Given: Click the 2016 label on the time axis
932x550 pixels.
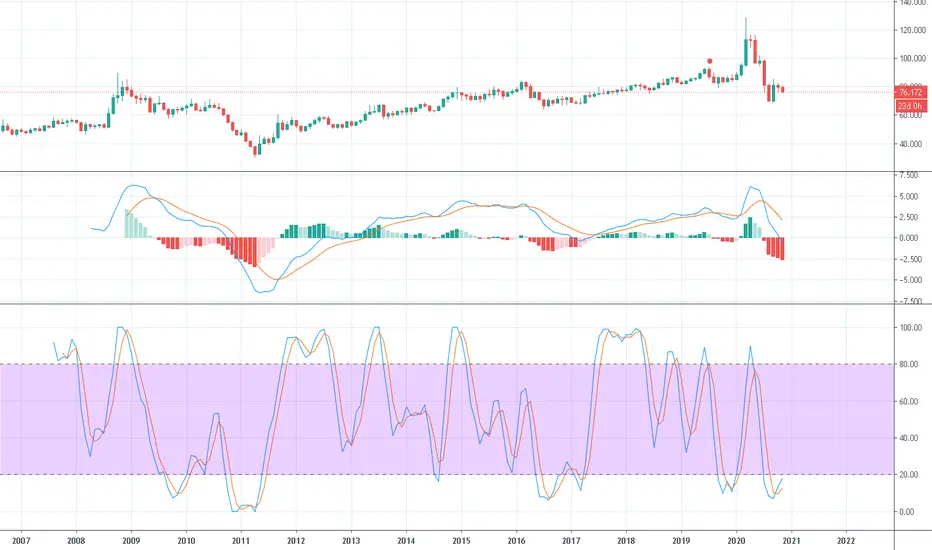Looking at the screenshot, I should (516, 540).
